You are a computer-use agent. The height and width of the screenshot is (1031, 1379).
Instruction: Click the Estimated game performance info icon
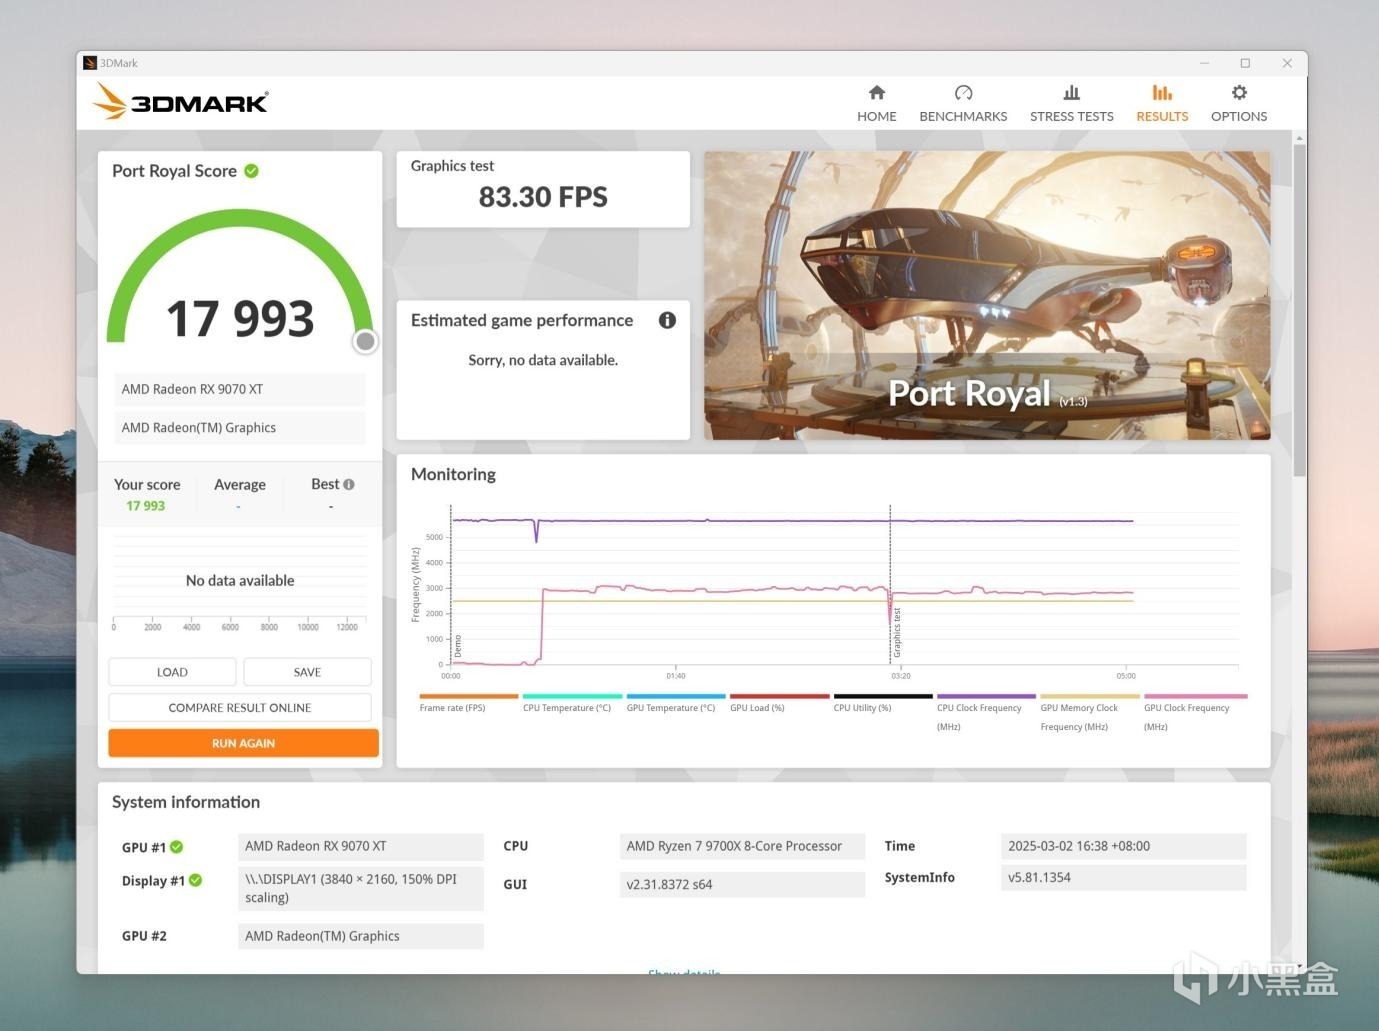coord(667,320)
